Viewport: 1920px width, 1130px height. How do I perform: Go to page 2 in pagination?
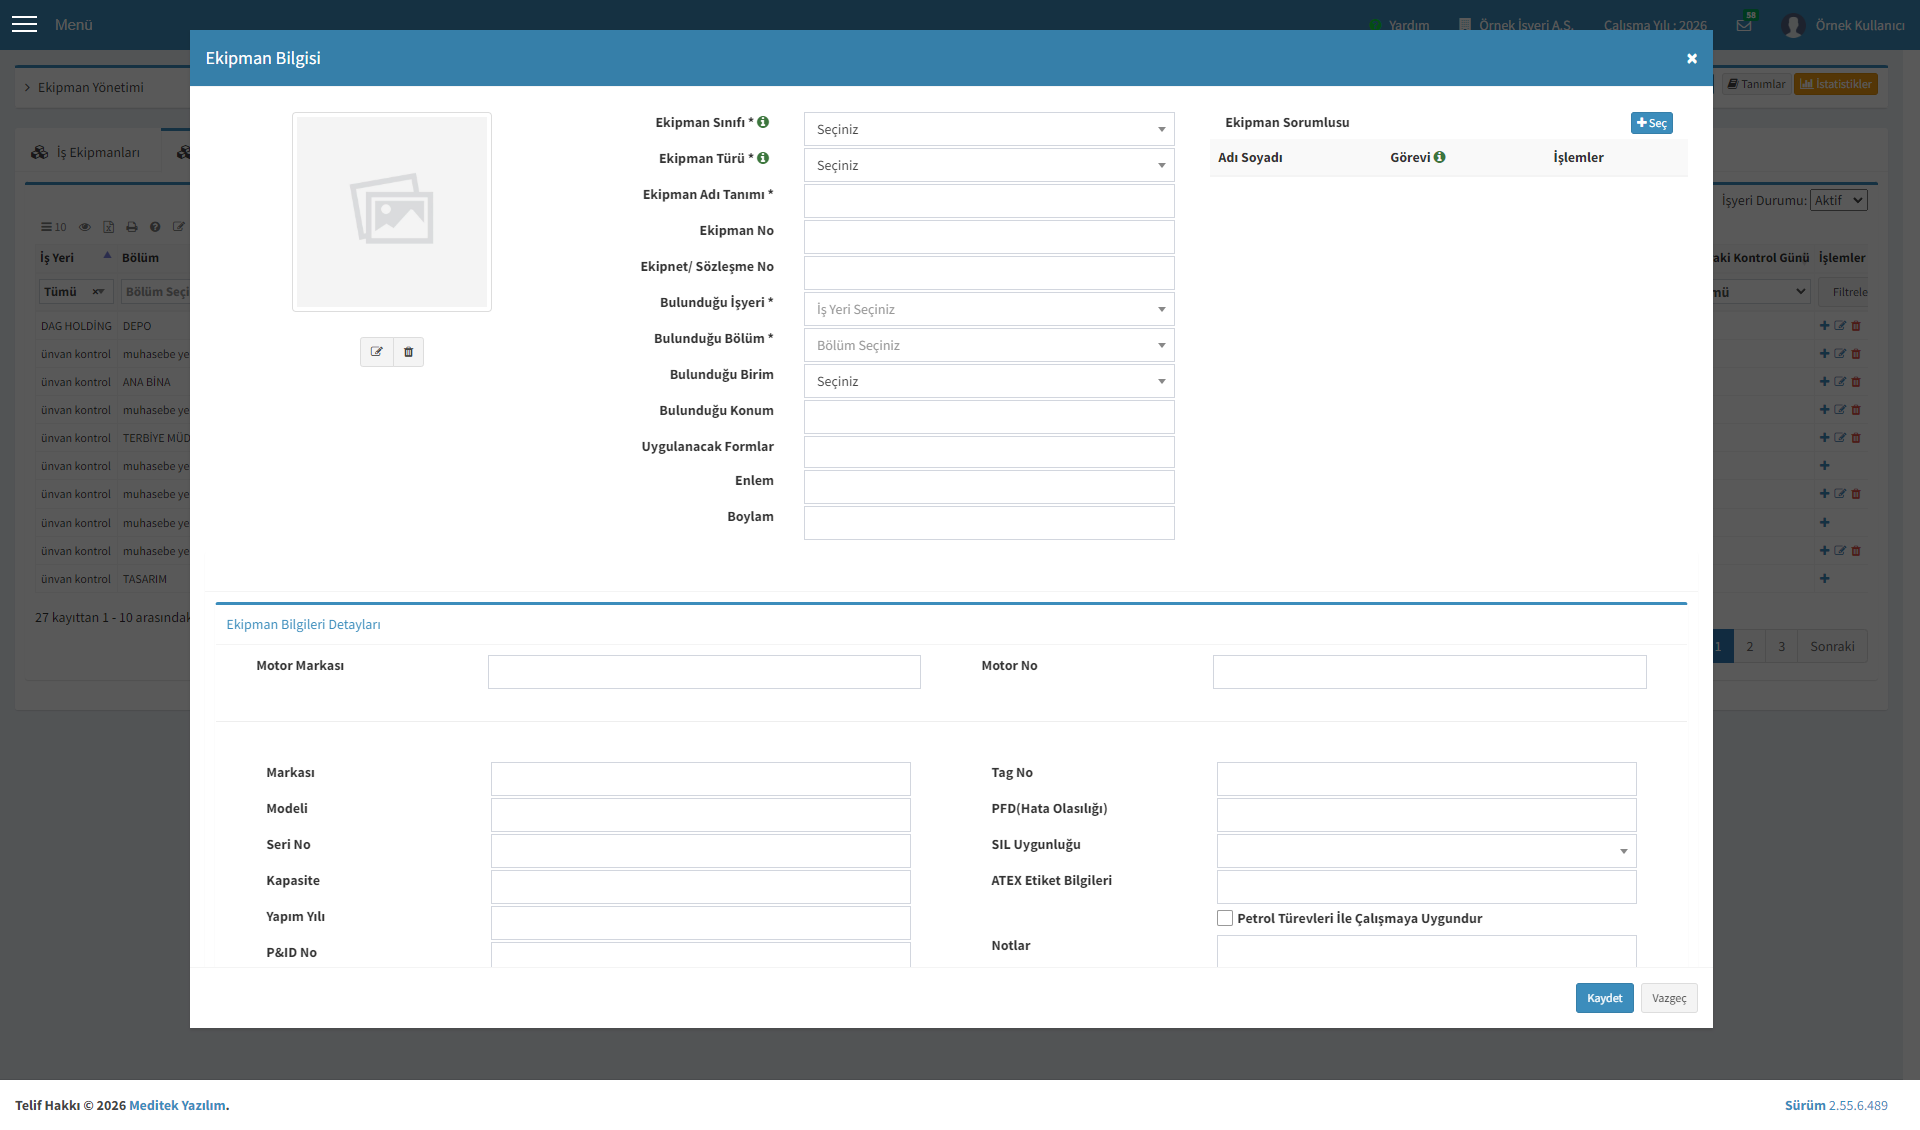click(x=1750, y=646)
